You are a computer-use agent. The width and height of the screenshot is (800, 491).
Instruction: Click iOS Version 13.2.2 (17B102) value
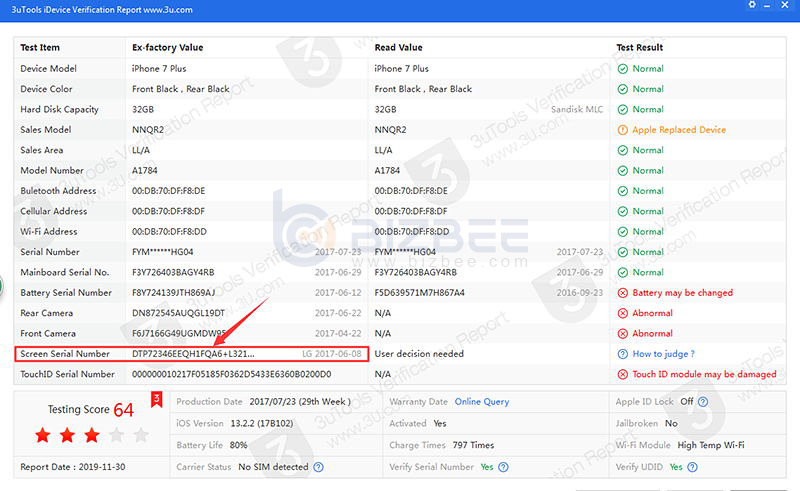[x=262, y=424]
